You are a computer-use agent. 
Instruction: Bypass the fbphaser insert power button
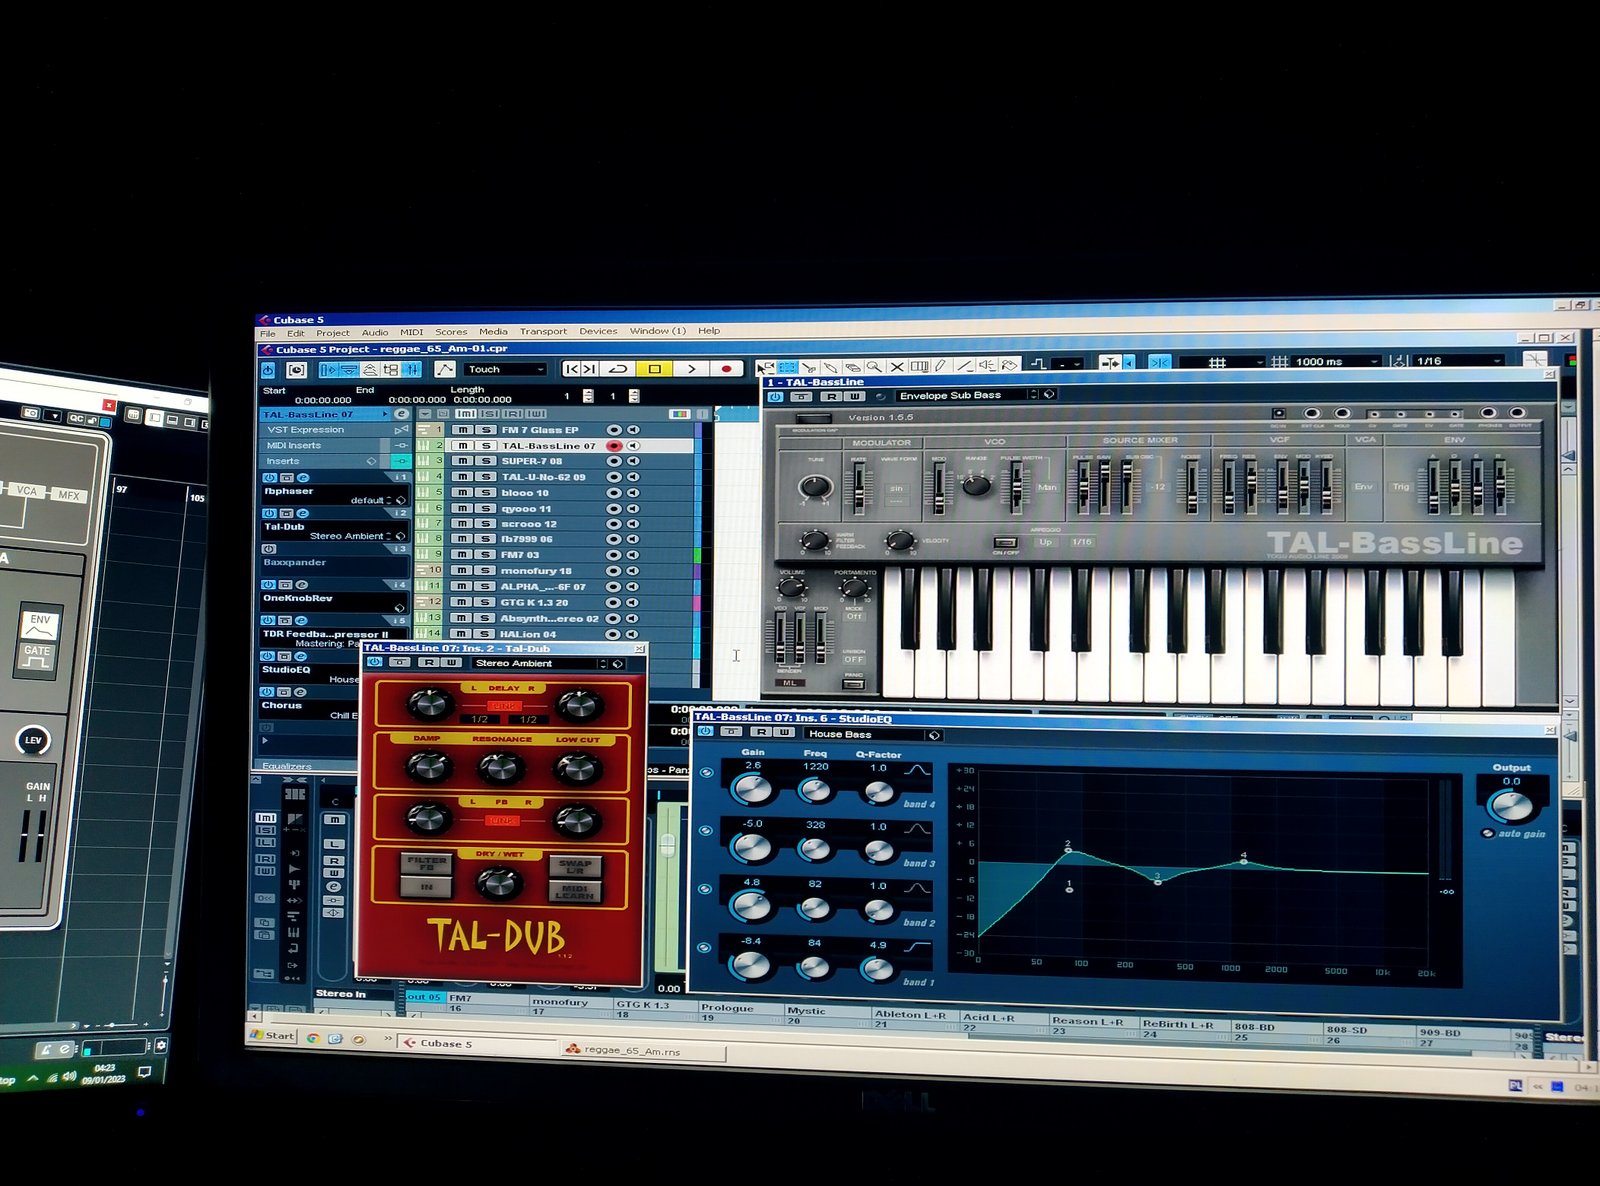click(269, 478)
